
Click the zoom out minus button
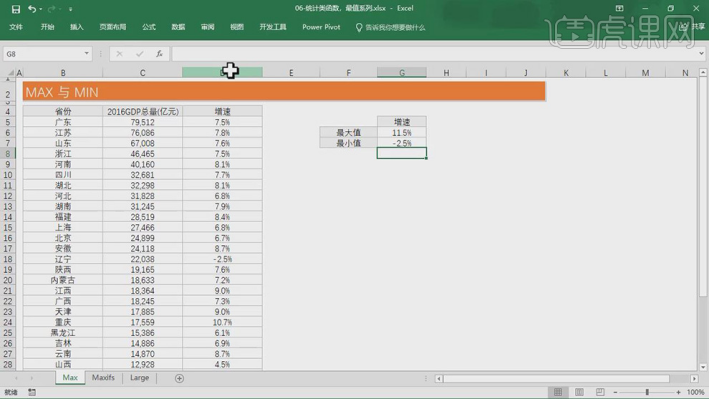[615, 392]
